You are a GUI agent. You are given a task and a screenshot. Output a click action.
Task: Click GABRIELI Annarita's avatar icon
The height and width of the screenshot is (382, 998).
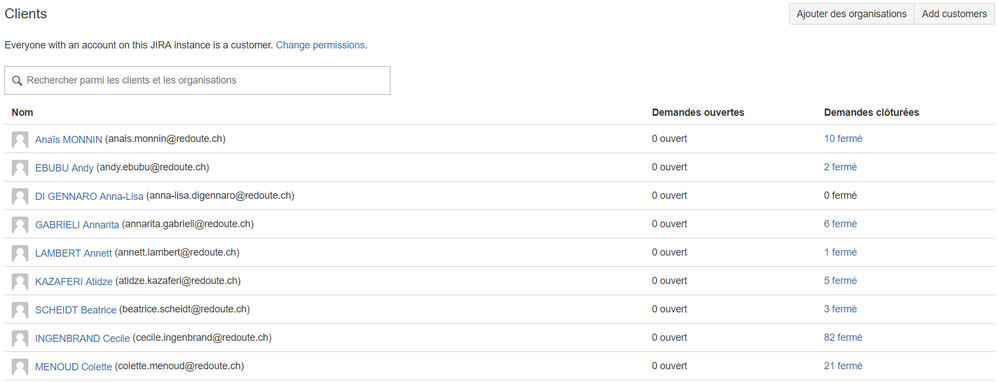coord(20,225)
